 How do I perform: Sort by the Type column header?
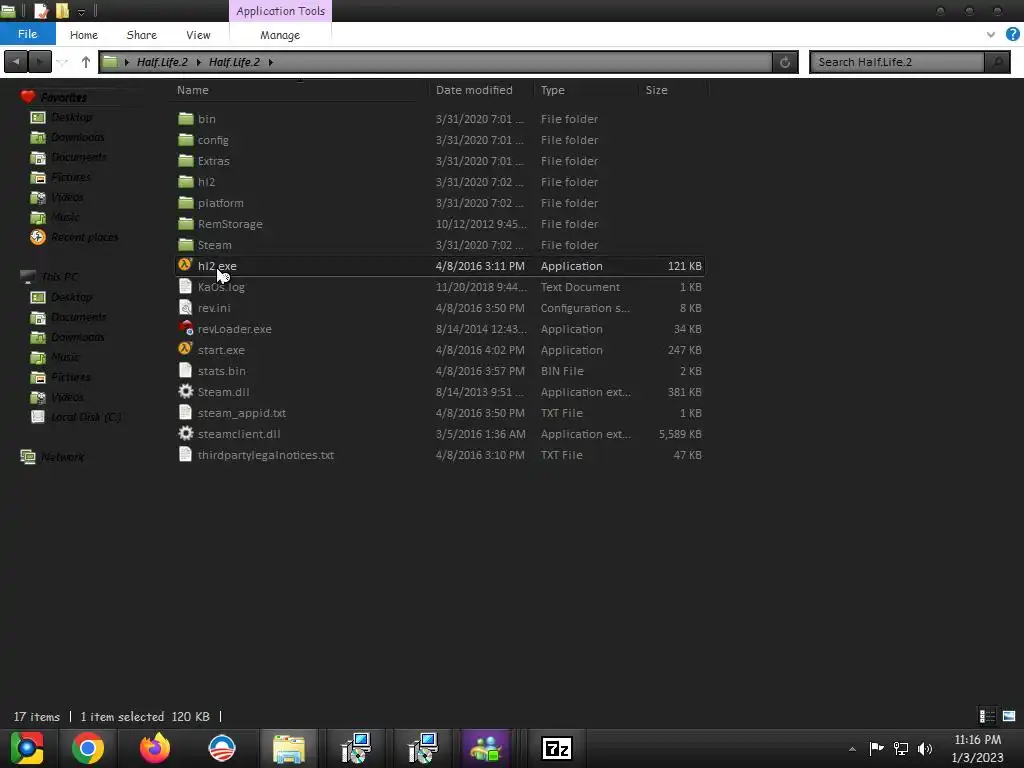pyautogui.click(x=552, y=90)
